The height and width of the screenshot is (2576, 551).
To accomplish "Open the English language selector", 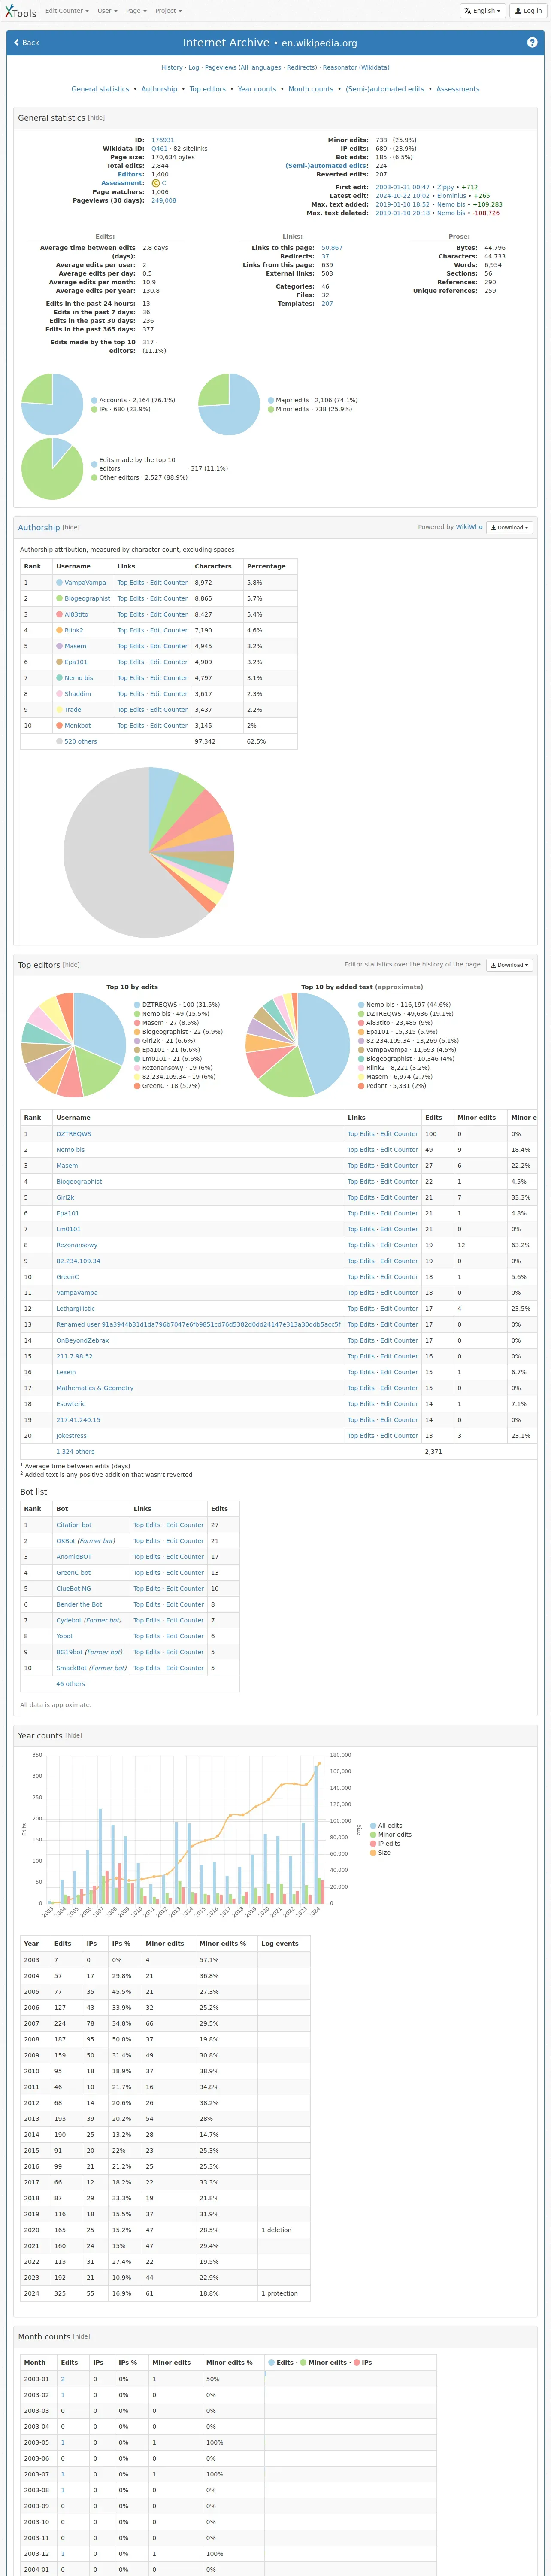I will coord(482,11).
